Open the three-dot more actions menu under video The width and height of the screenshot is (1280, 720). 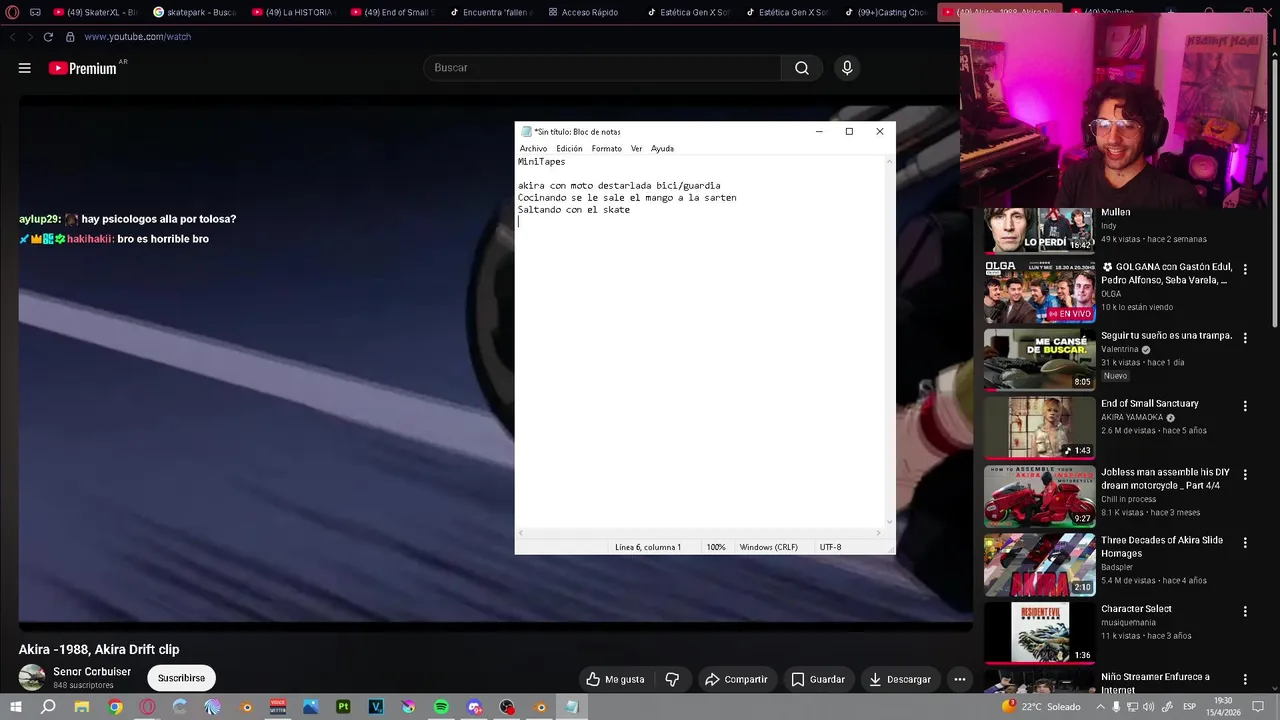pyautogui.click(x=959, y=679)
